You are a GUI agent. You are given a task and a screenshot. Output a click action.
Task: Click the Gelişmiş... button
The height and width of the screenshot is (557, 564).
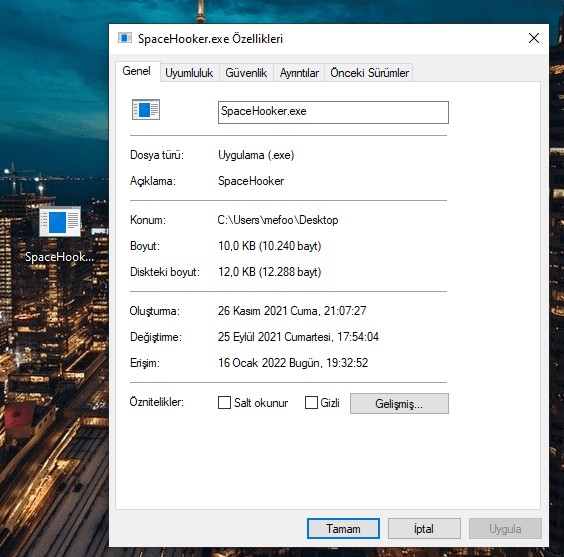point(399,403)
